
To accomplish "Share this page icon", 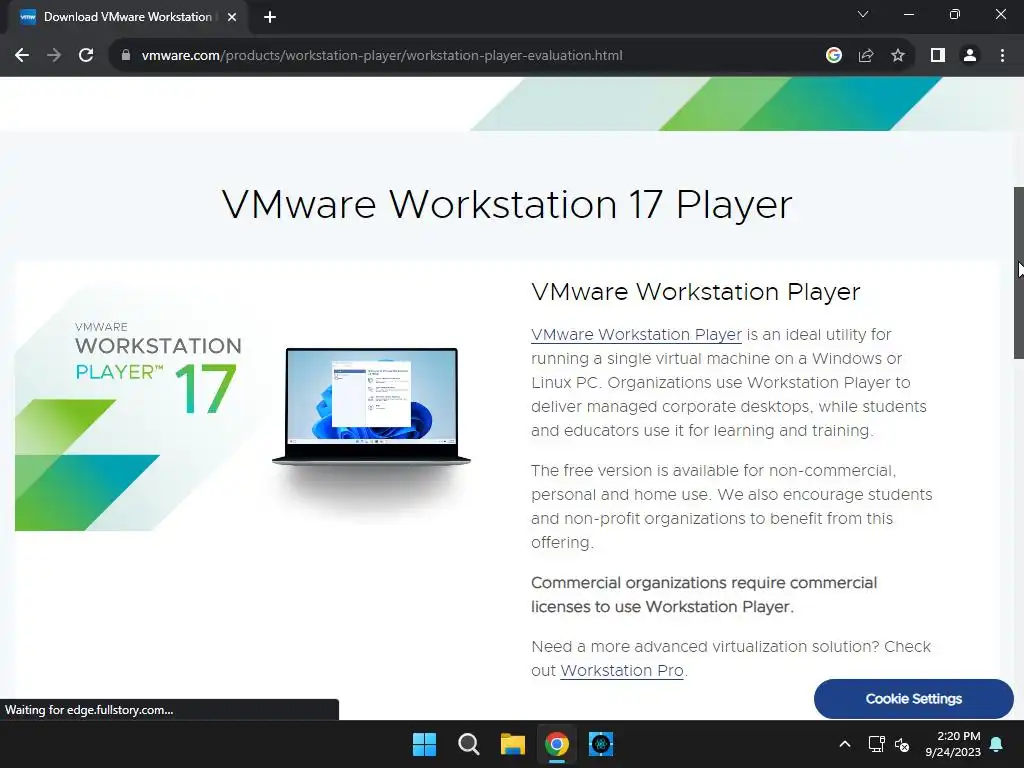I will click(866, 56).
